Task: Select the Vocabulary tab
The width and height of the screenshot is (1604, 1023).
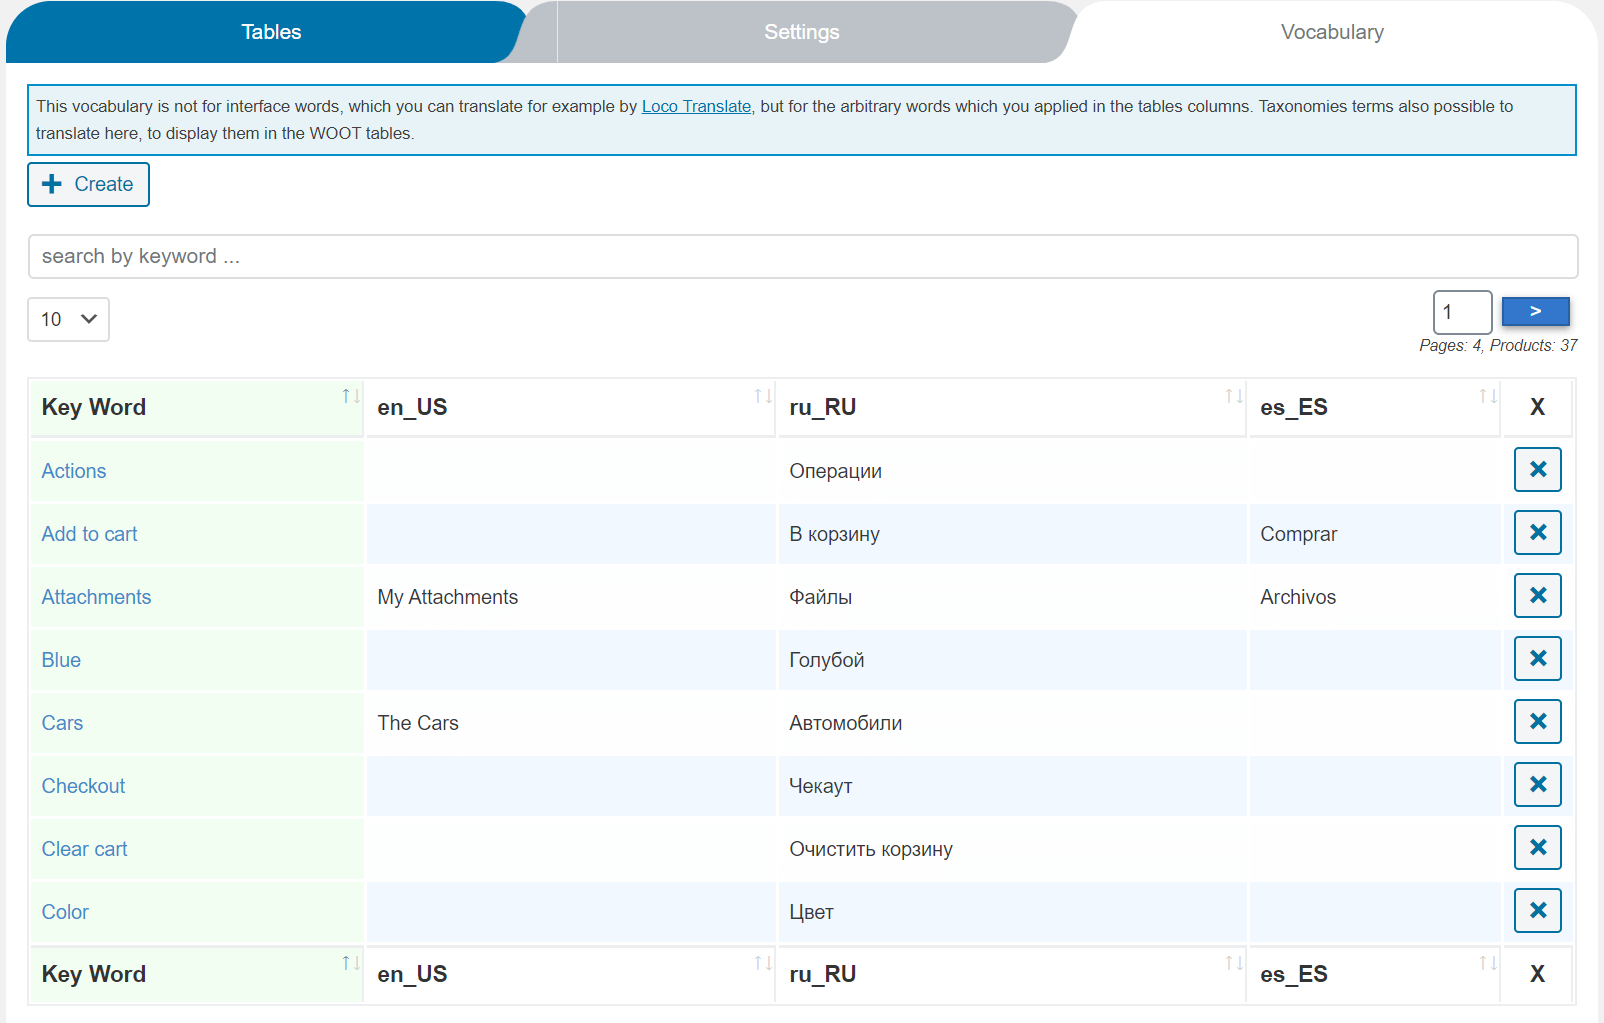Action: (1331, 32)
